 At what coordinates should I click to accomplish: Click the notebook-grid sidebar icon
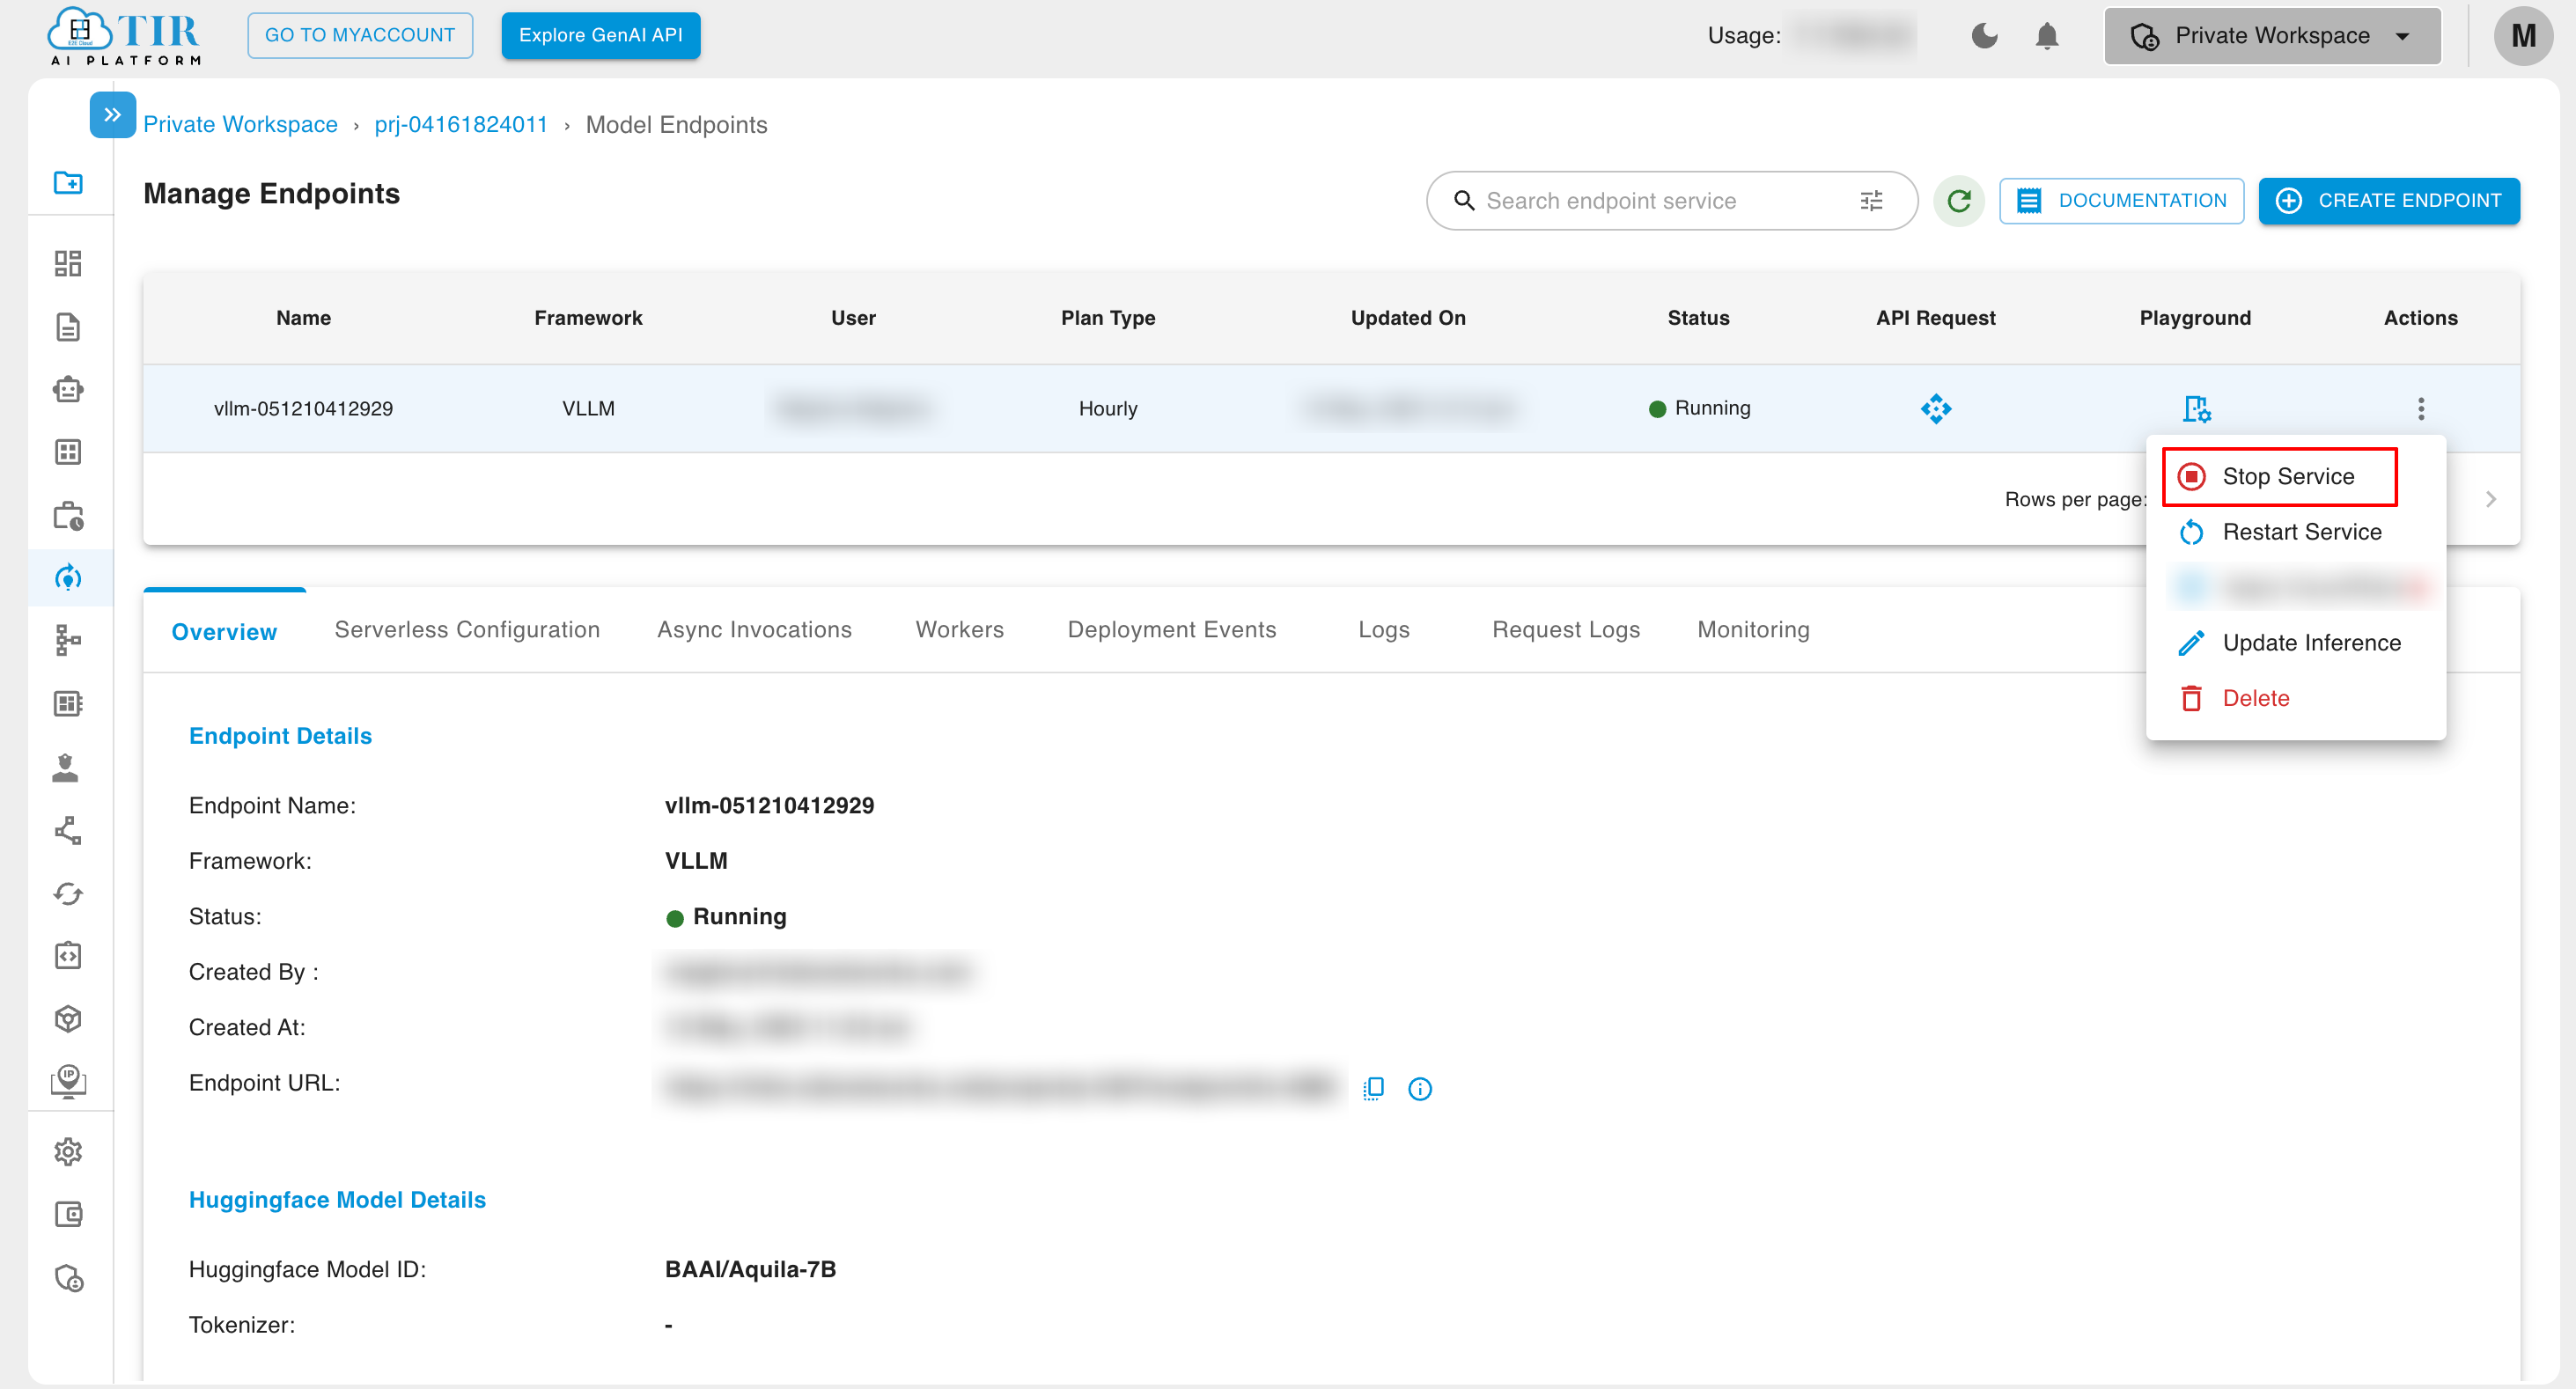[68, 703]
